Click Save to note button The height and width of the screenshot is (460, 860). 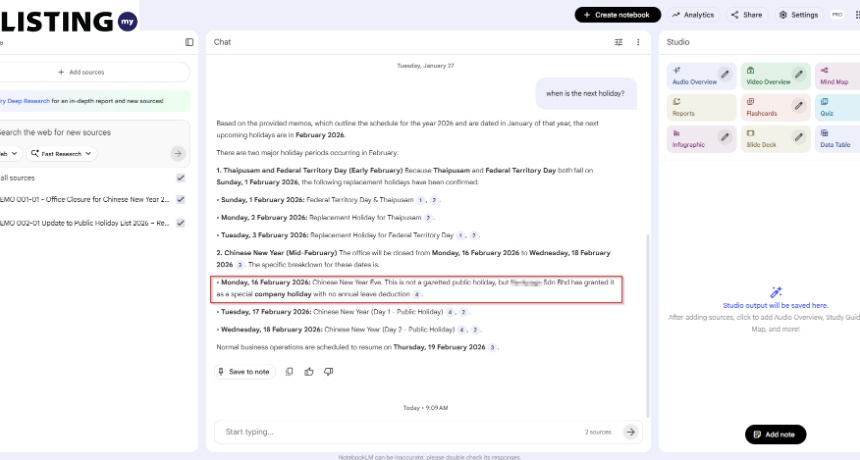pos(245,372)
